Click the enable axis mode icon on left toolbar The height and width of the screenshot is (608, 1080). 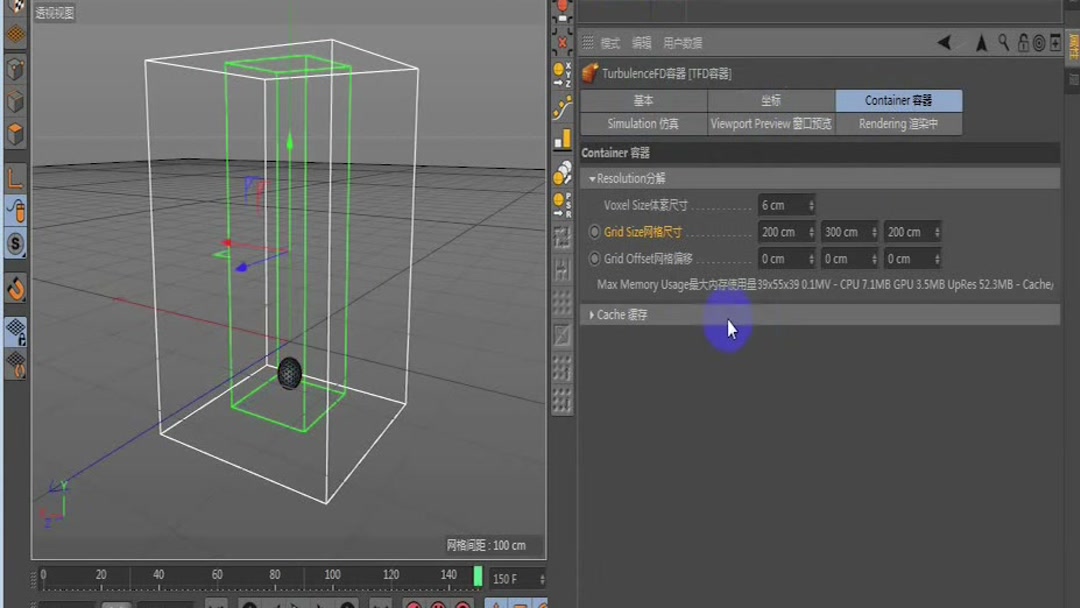tap(15, 180)
